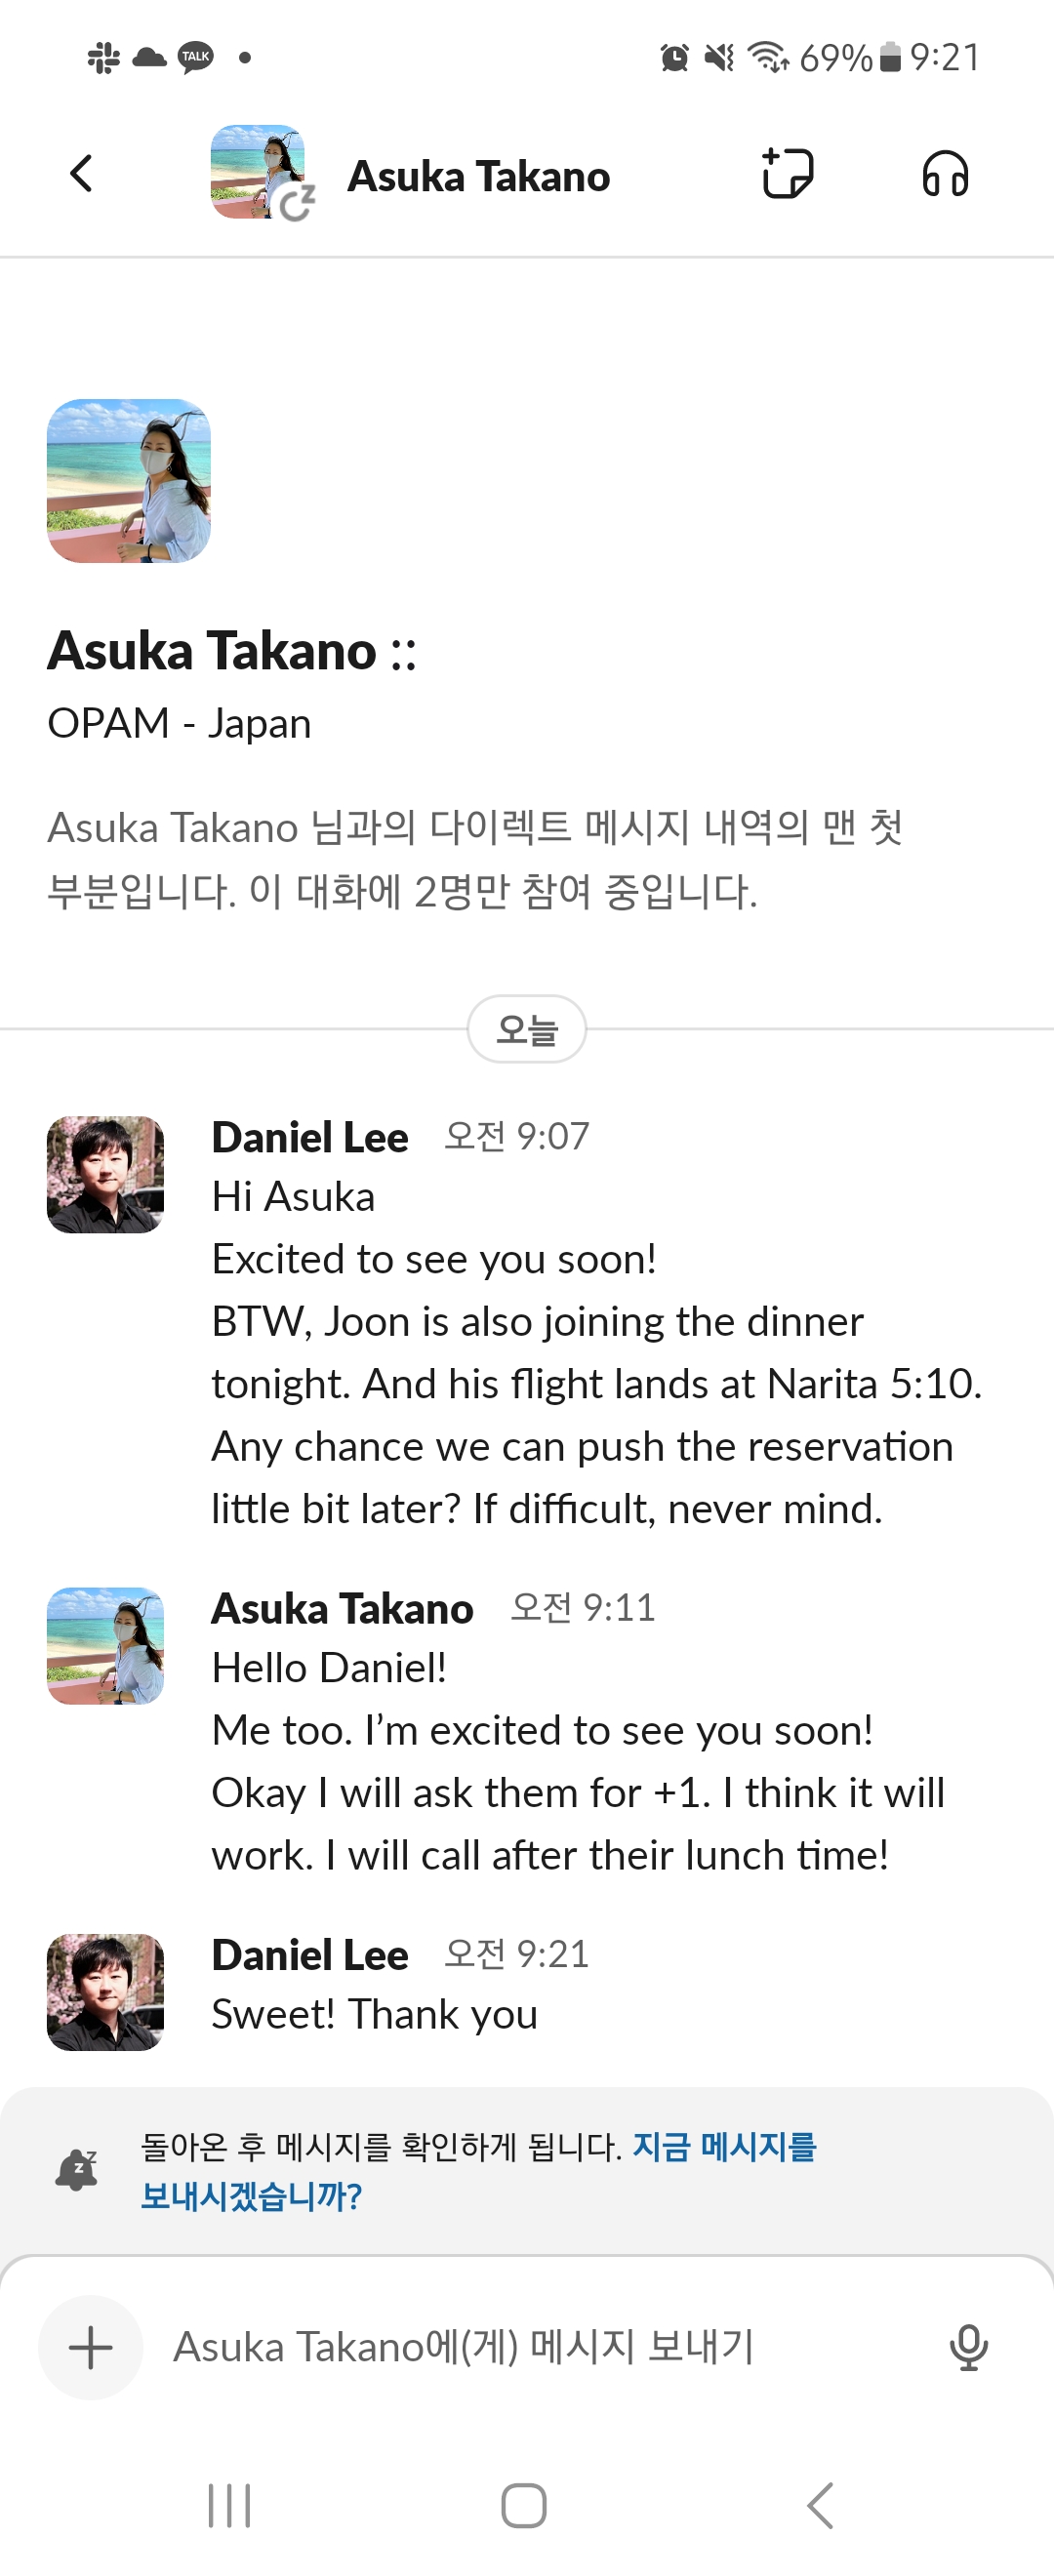Start a huddle with headphones icon
The width and height of the screenshot is (1054, 2576).
coord(944,174)
